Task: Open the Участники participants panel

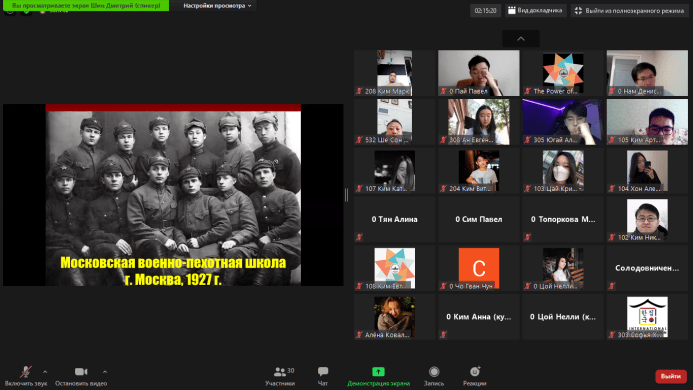Action: point(280,376)
